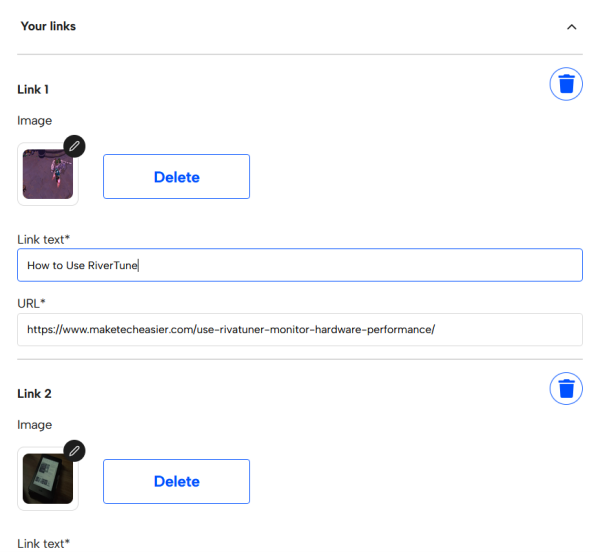This screenshot has height=552, width=600.
Task: Select the Link 2 Image label
Action: pyautogui.click(x=34, y=425)
